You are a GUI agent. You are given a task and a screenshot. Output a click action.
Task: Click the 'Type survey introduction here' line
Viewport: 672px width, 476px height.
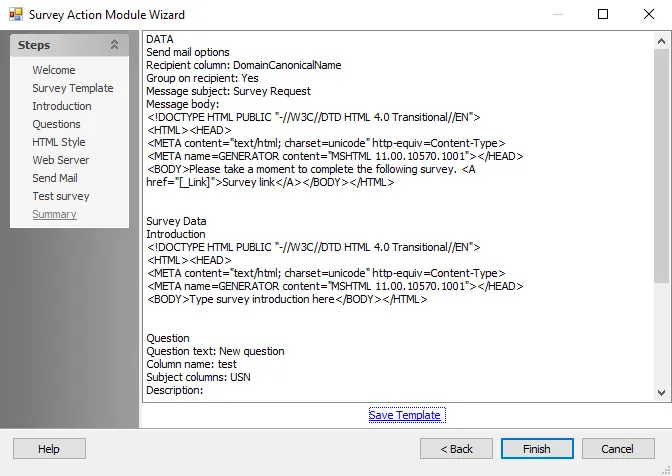[287, 299]
